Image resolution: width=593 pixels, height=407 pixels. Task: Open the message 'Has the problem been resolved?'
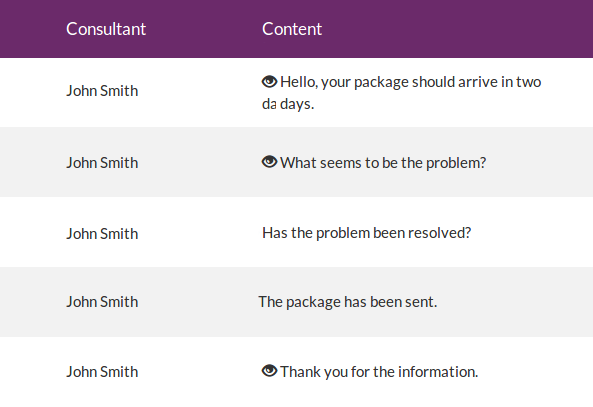(366, 233)
